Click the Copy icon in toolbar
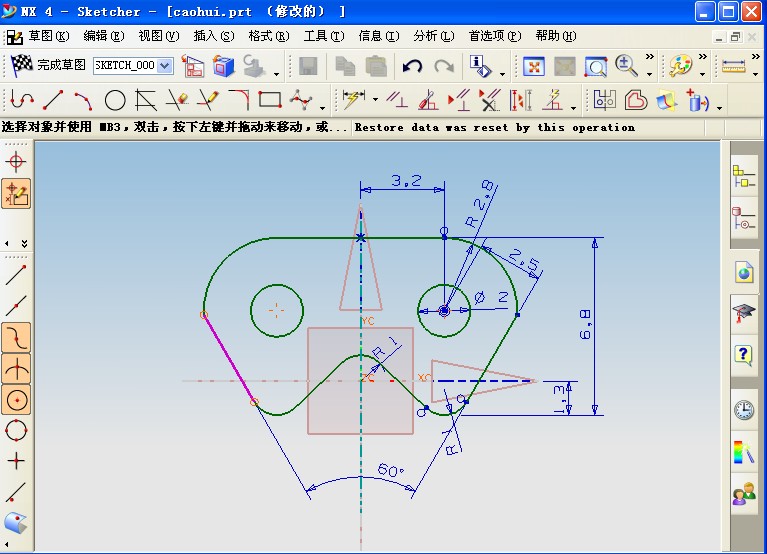The height and width of the screenshot is (554, 767). tap(345, 66)
